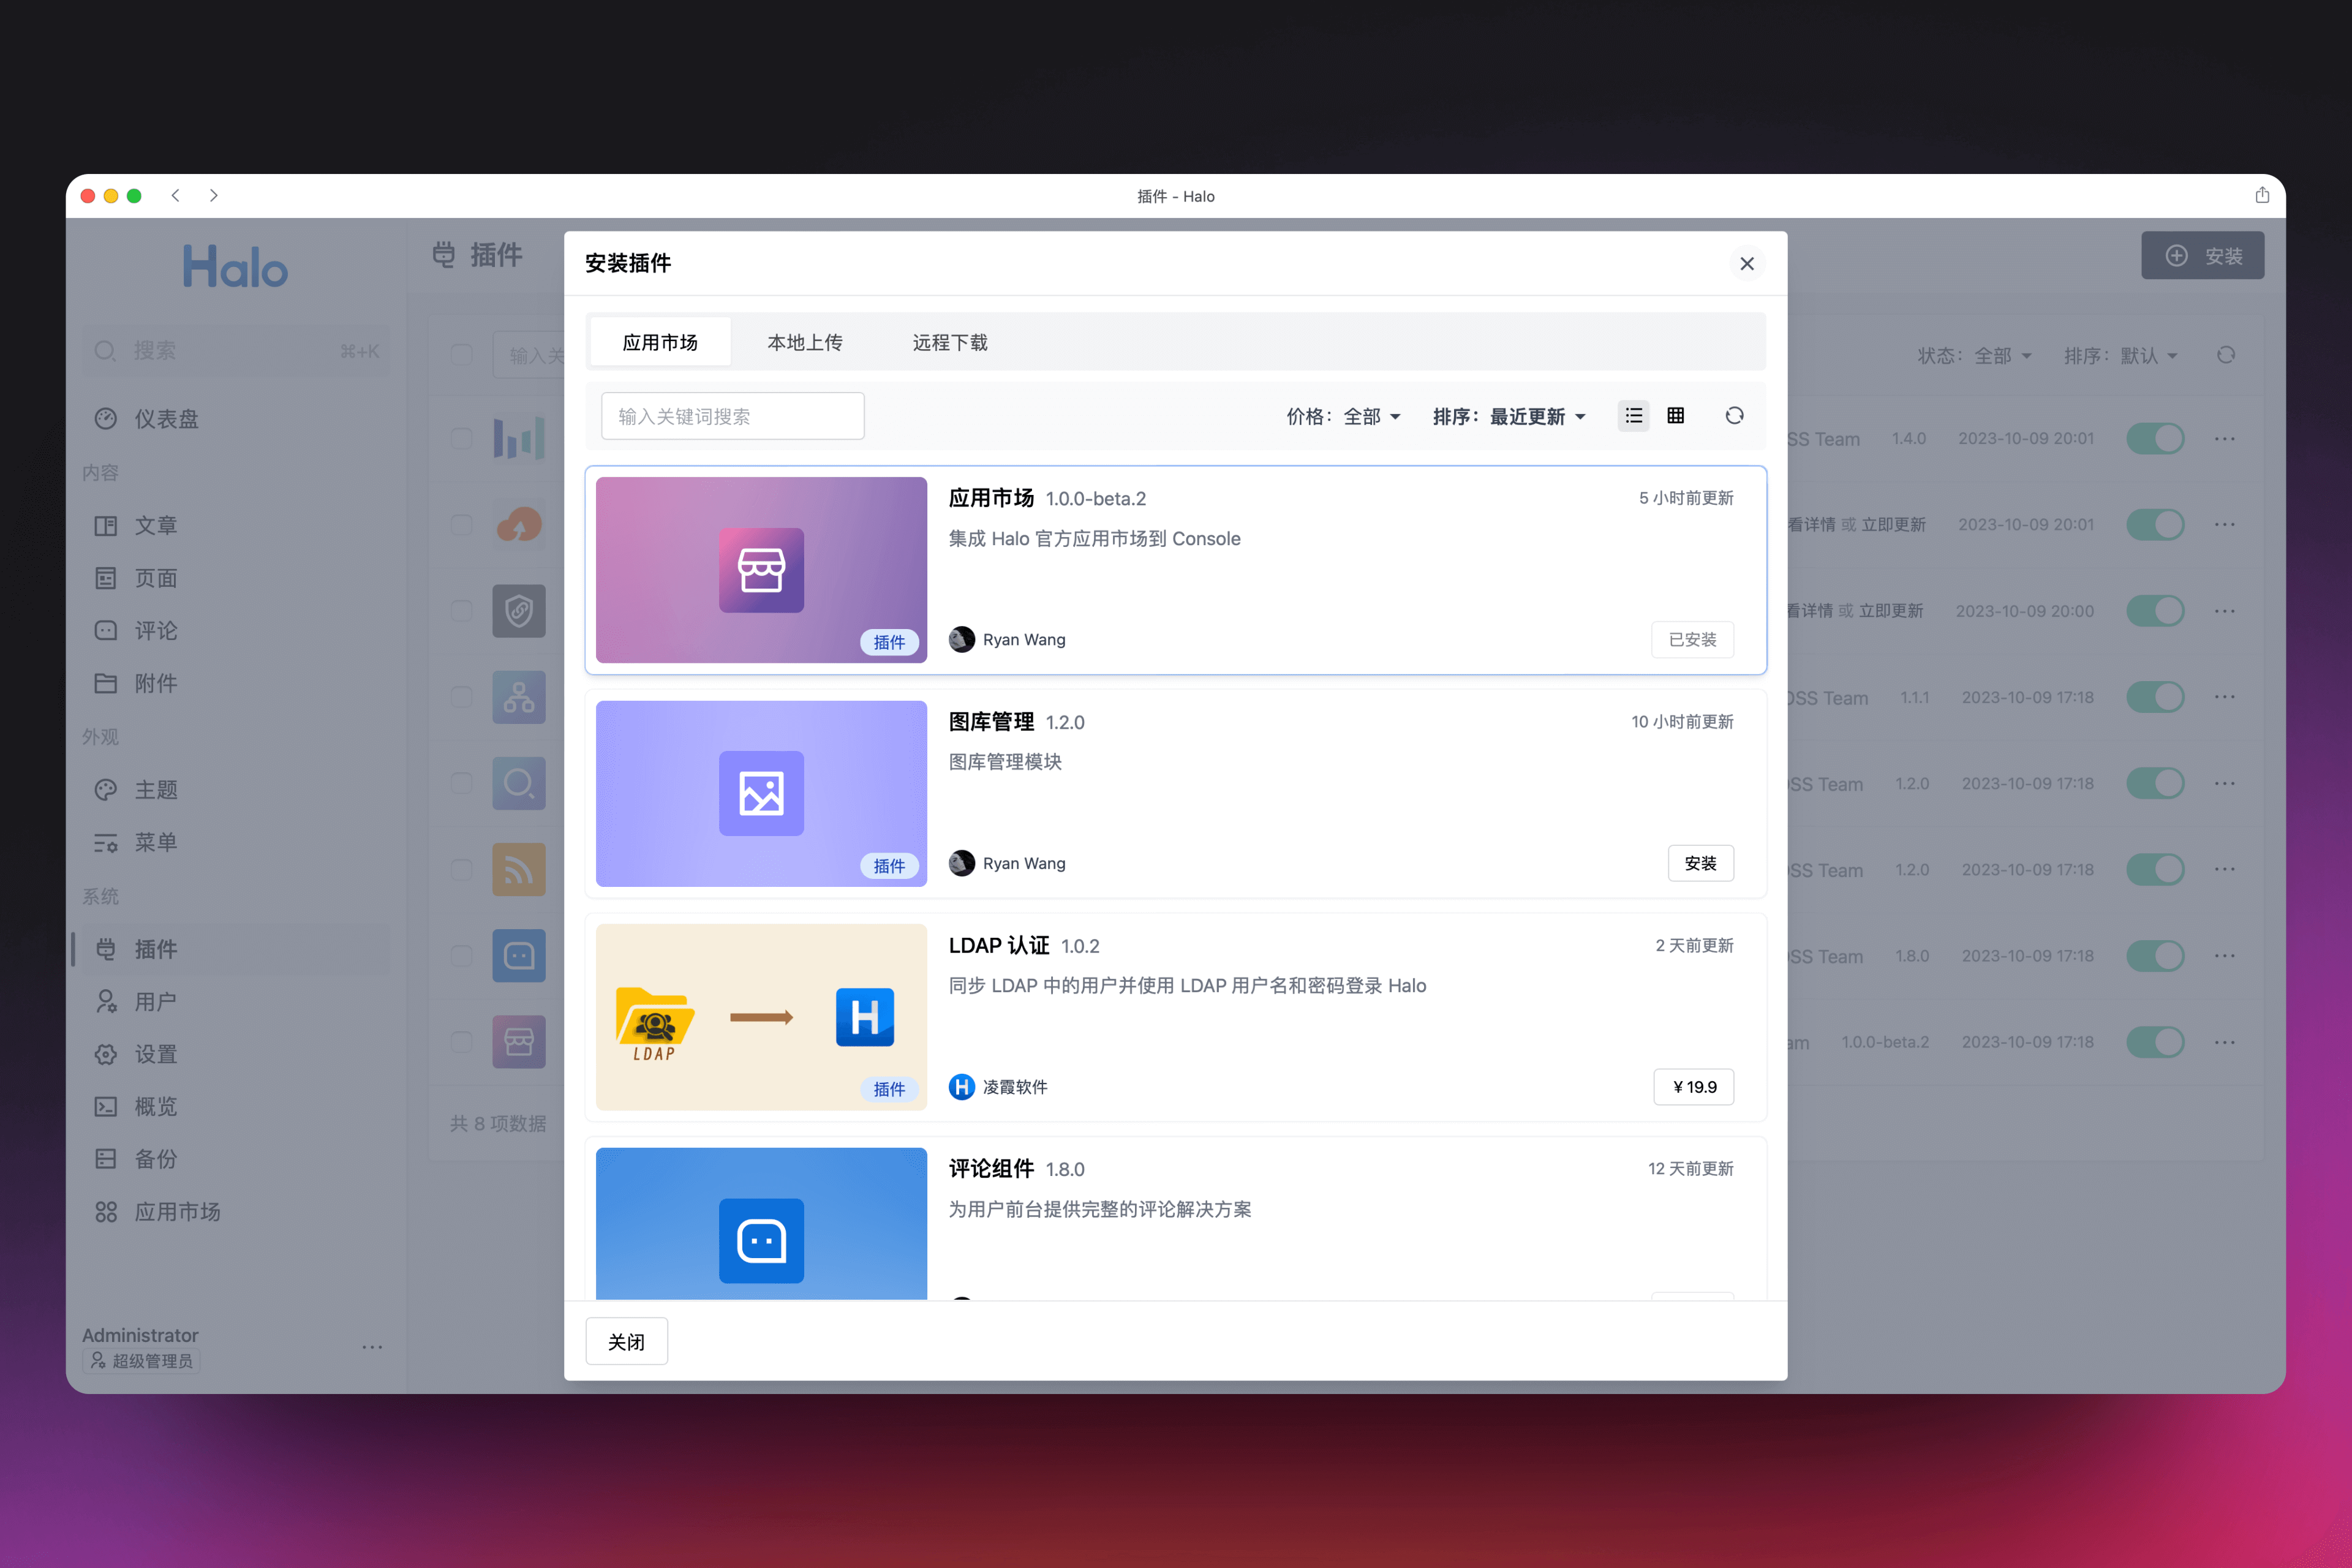Image resolution: width=2352 pixels, height=1568 pixels.
Task: Close the 安装插件 dialog with X
Action: click(1747, 264)
